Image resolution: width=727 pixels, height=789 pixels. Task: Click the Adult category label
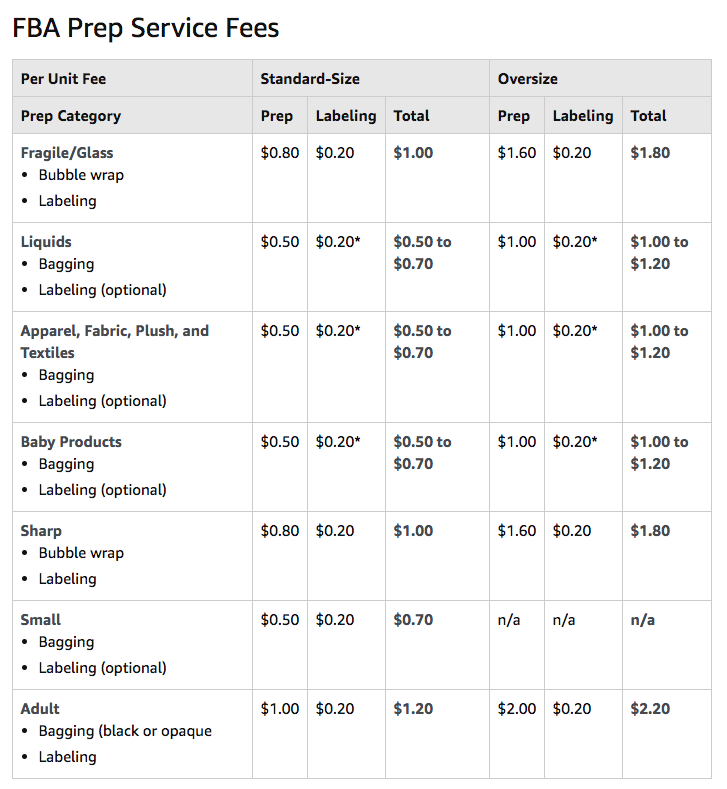(40, 709)
